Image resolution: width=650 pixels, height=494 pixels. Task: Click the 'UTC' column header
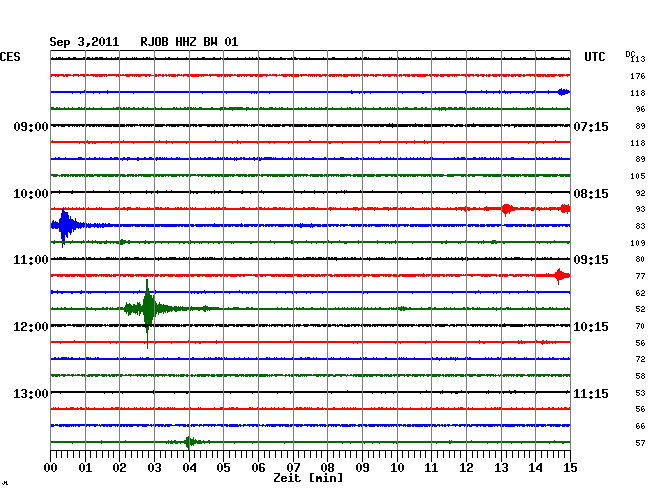pyautogui.click(x=594, y=57)
